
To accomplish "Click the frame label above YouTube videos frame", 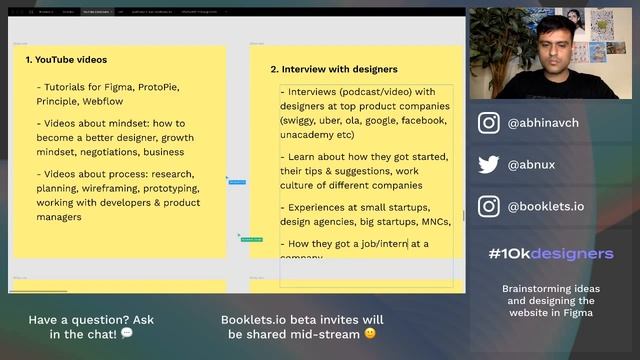I will point(20,43).
